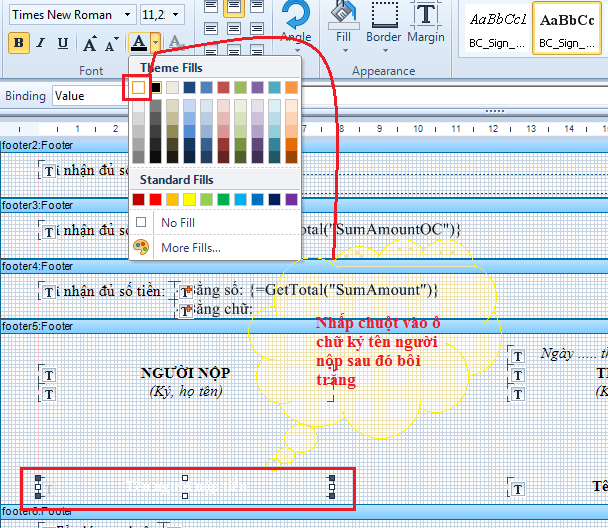The width and height of the screenshot is (608, 528).
Task: Select the light blue standard fill swatch
Action: coord(240,200)
